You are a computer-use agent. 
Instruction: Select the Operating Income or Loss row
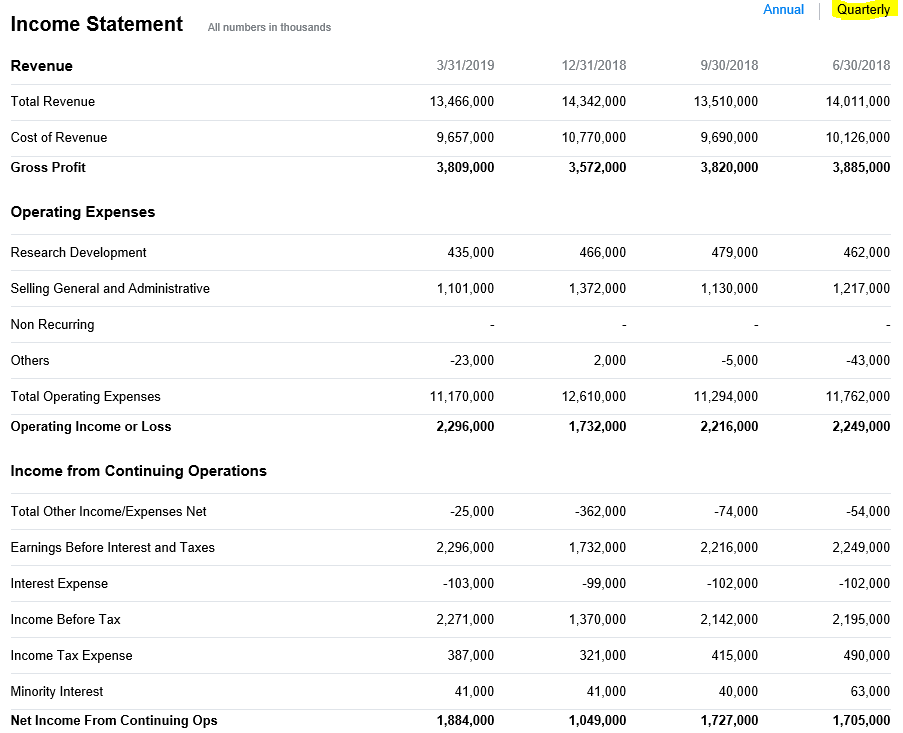click(x=90, y=426)
